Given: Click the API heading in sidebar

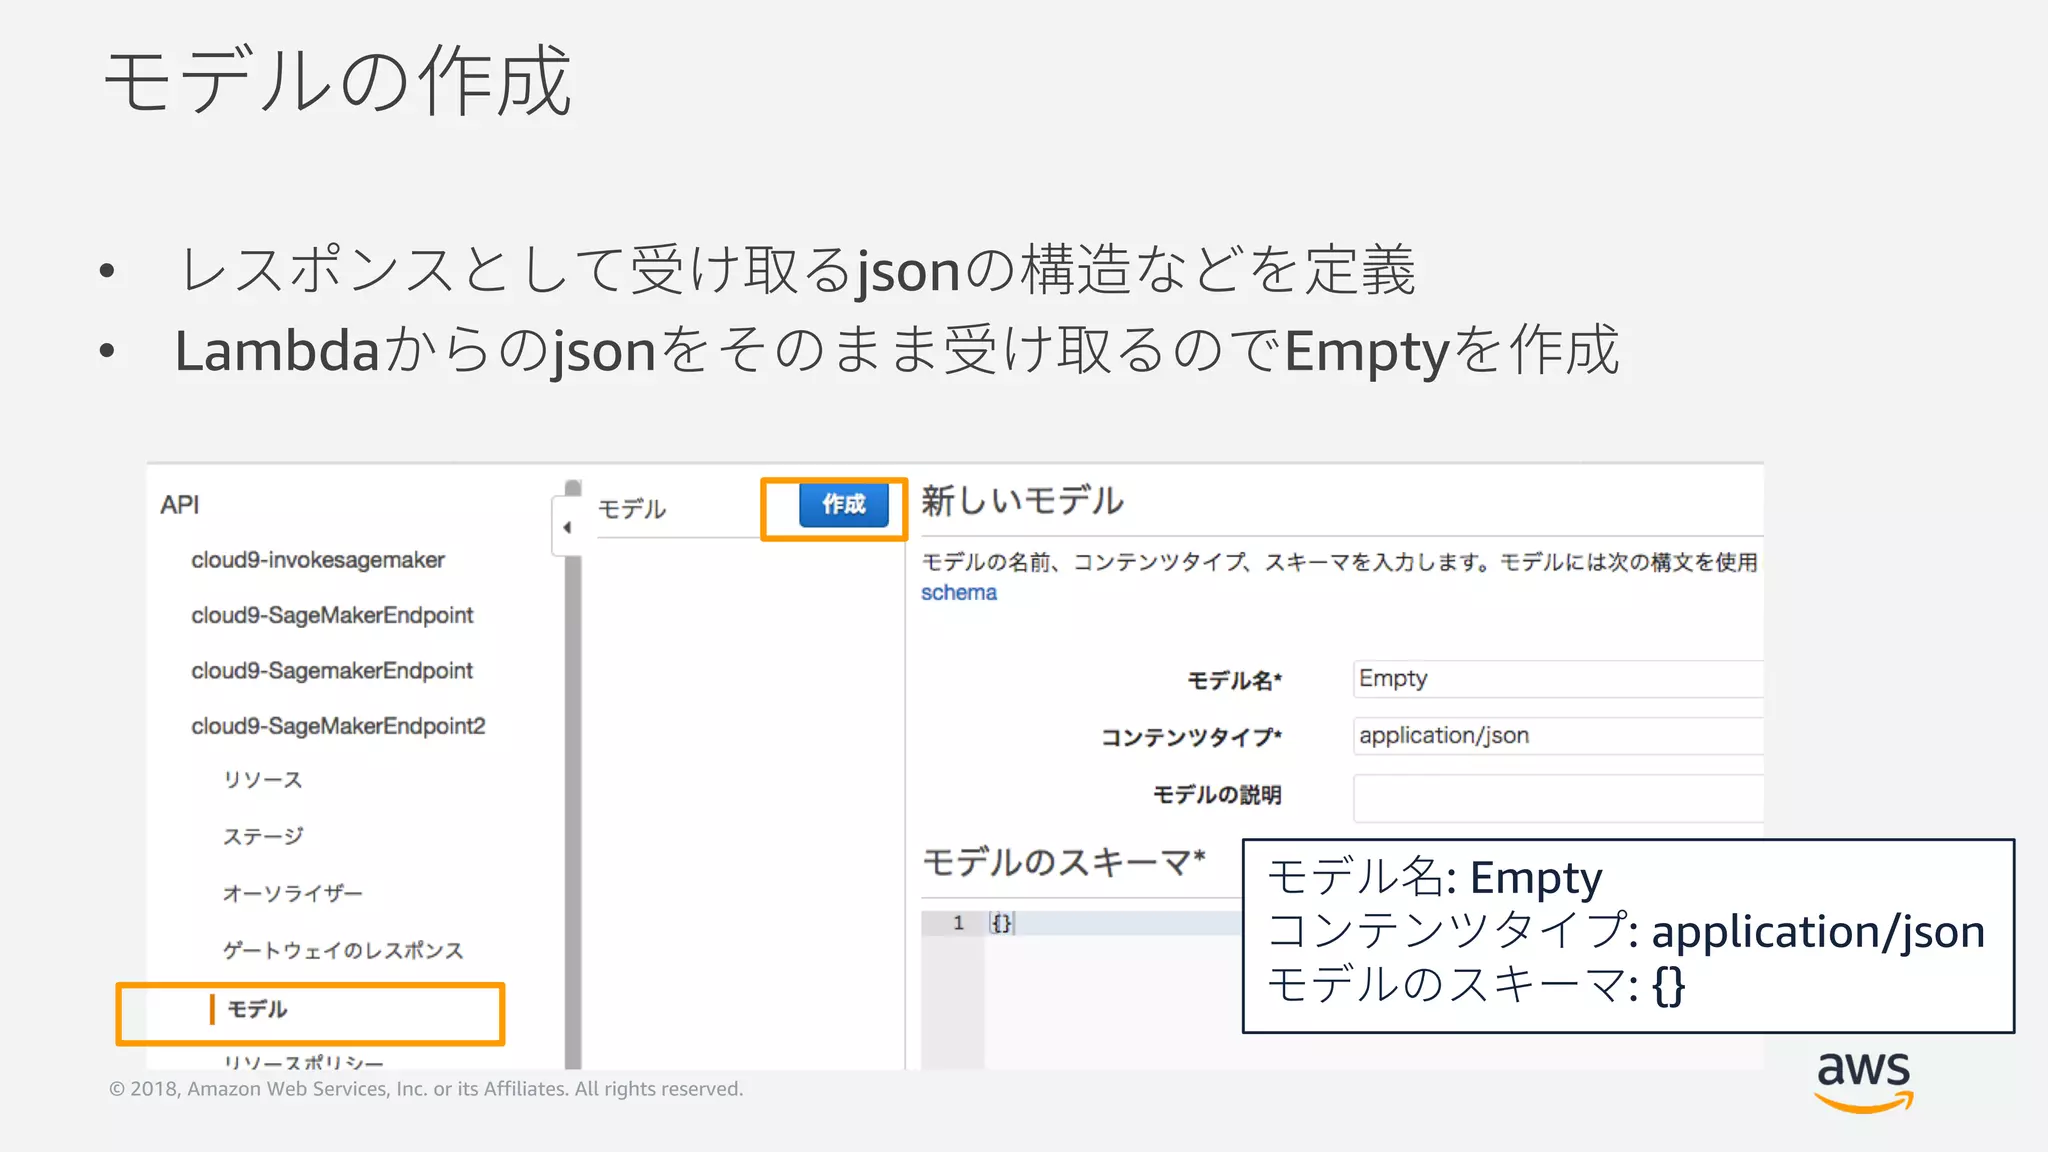Looking at the screenshot, I should click(x=180, y=505).
